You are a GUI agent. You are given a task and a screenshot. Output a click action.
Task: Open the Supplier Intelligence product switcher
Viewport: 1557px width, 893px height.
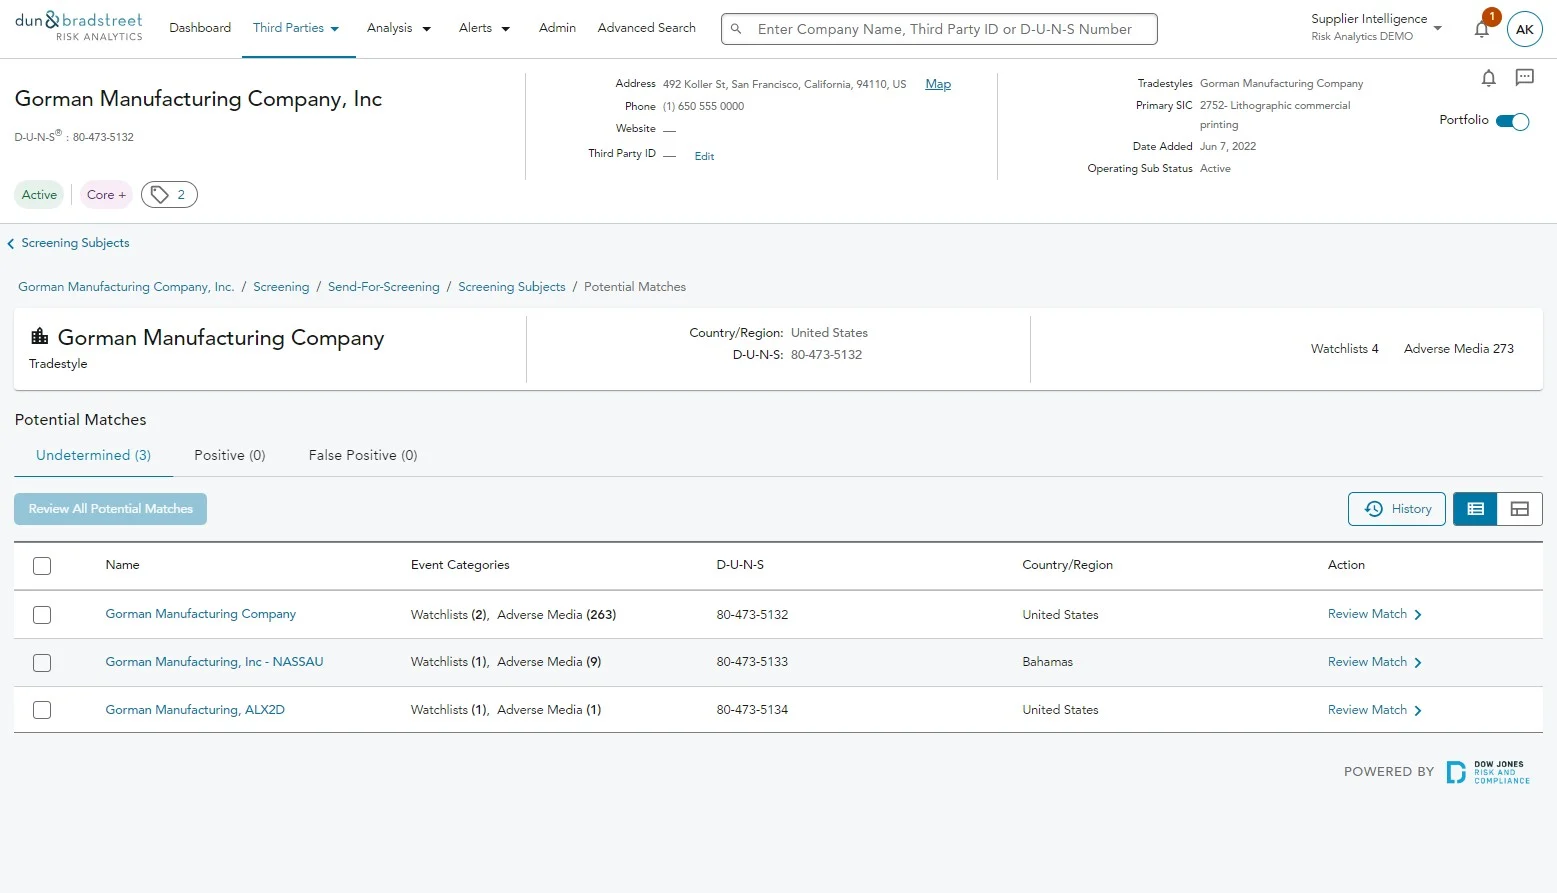pyautogui.click(x=1376, y=27)
